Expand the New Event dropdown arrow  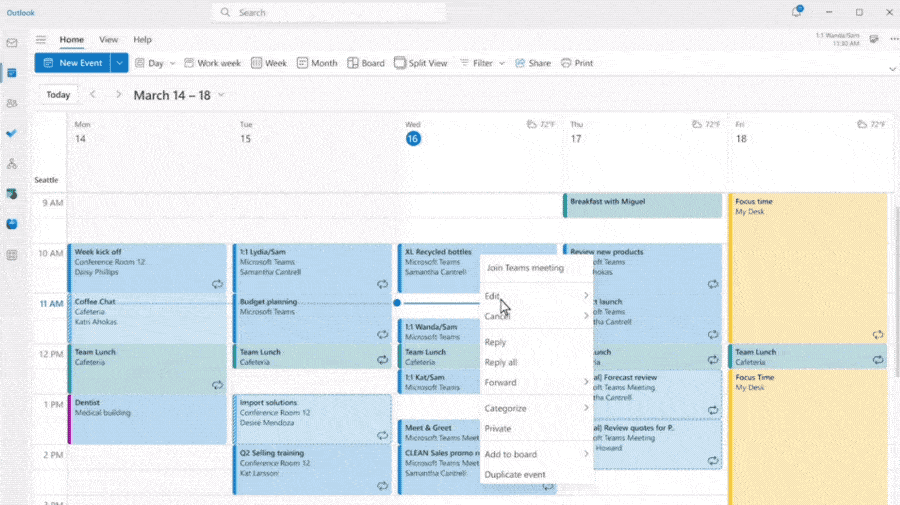tap(120, 63)
